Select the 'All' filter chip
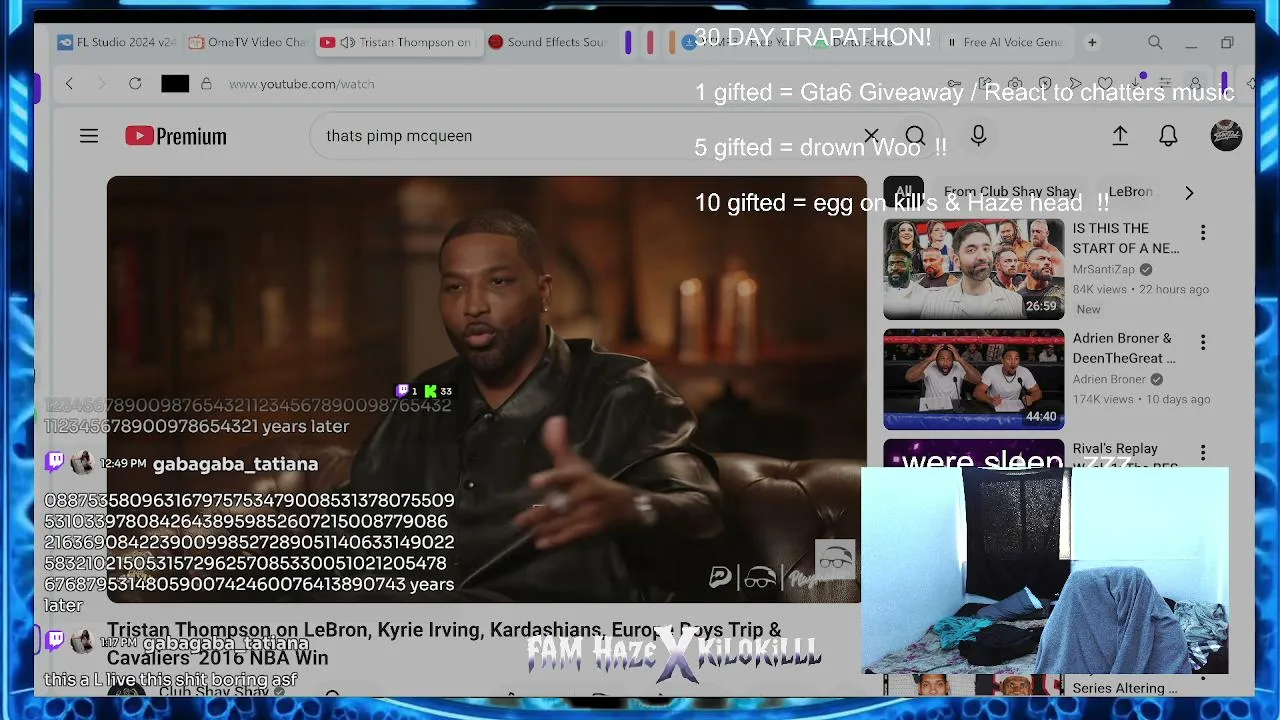The height and width of the screenshot is (720, 1280). 904,192
